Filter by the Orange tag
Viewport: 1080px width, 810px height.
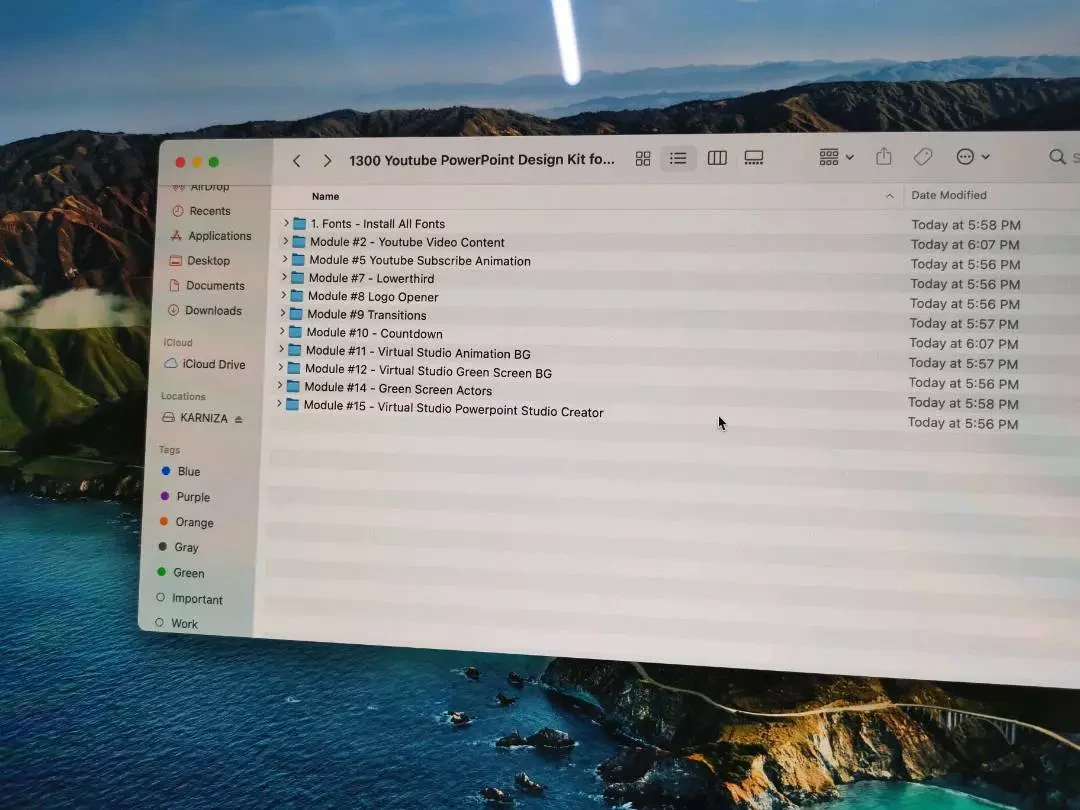click(186, 522)
